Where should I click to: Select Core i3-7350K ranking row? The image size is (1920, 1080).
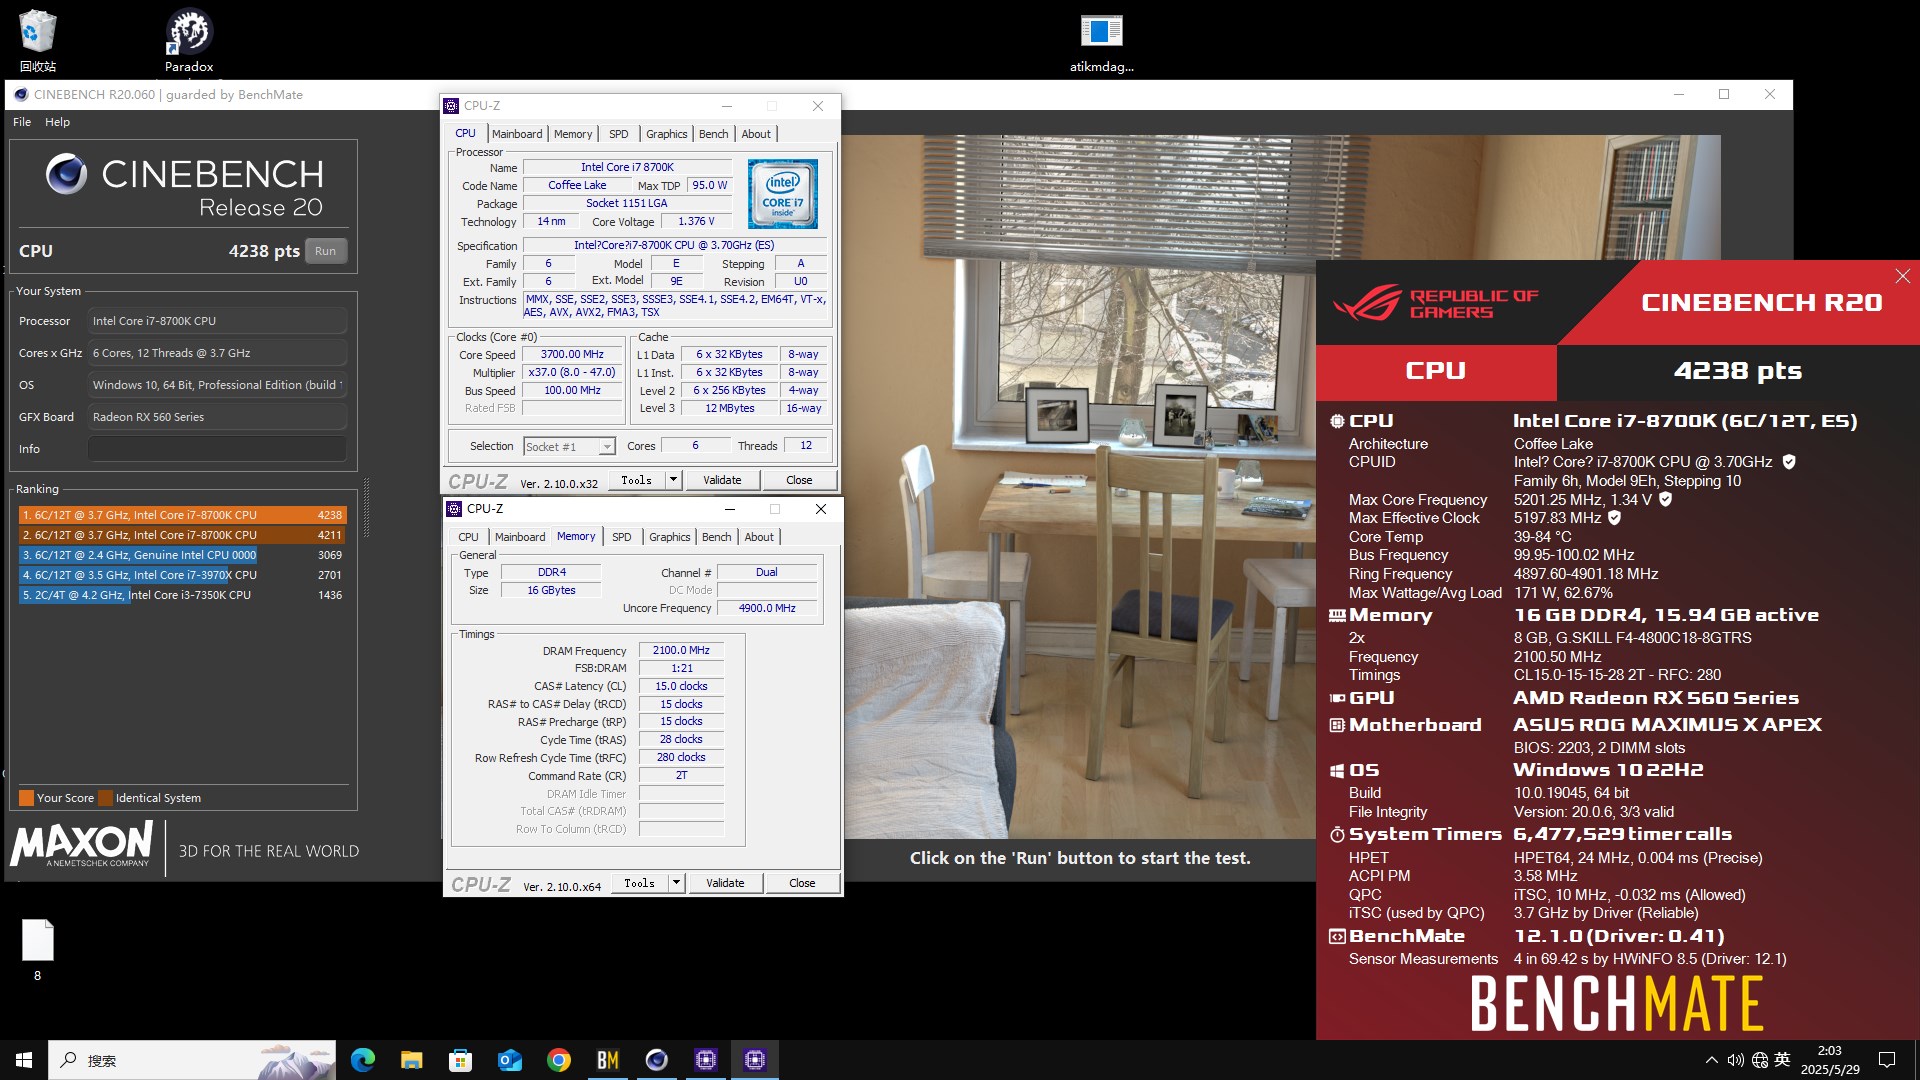click(x=183, y=595)
